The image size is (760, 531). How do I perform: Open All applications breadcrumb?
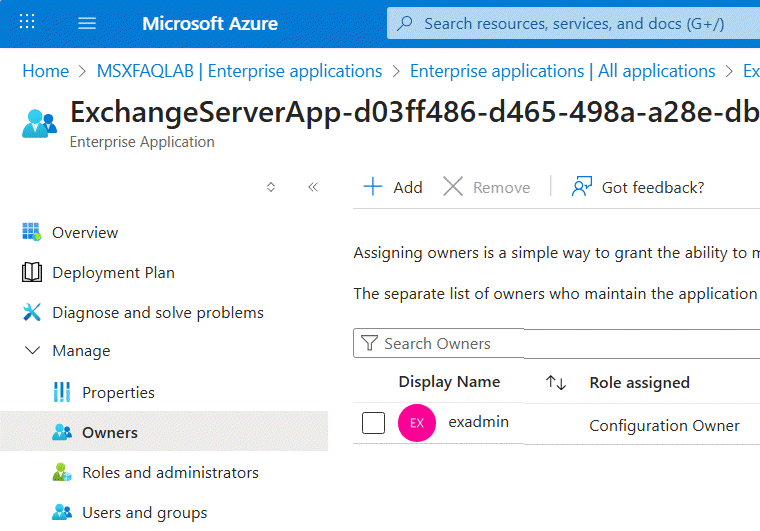563,71
